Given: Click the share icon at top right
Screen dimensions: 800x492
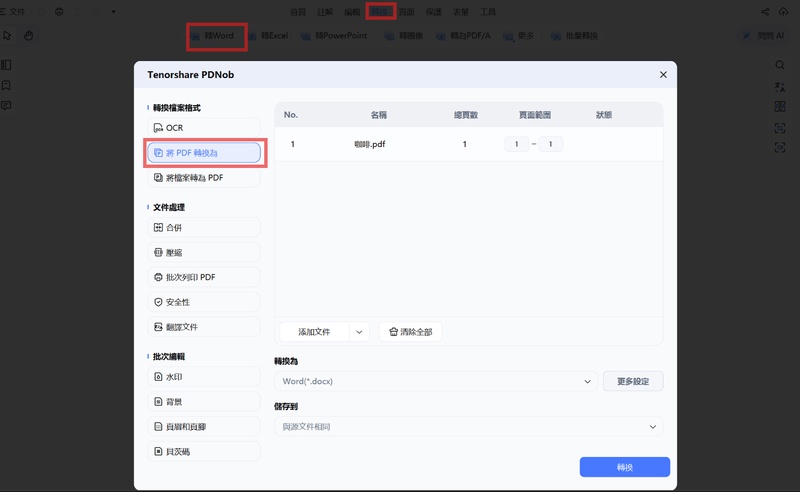Looking at the screenshot, I should click(x=765, y=11).
